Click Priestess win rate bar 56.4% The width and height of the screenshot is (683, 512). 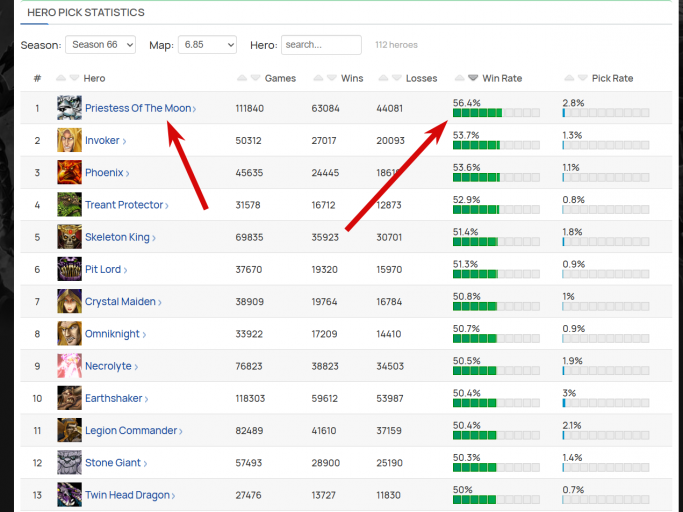(496, 113)
